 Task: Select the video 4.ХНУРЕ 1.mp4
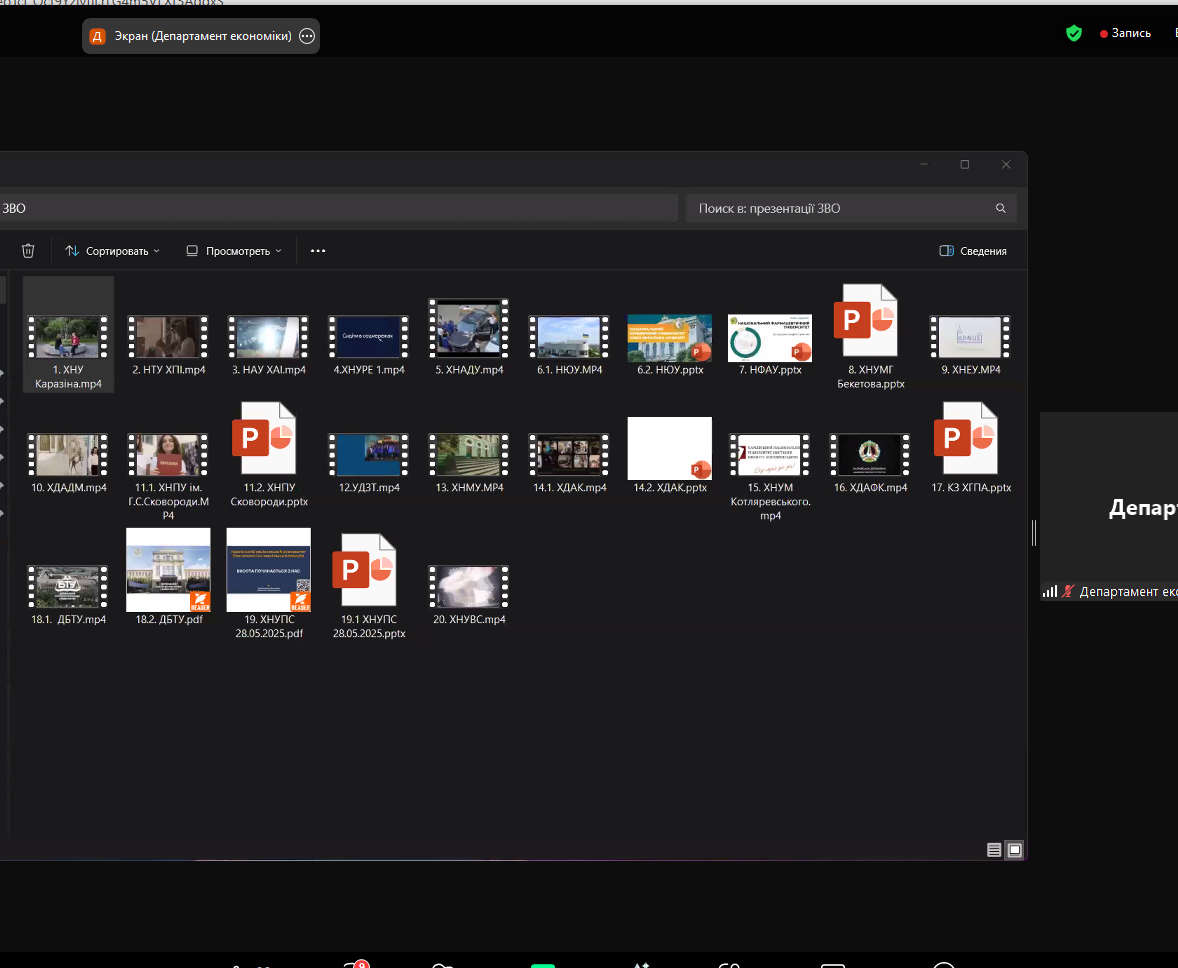click(x=368, y=344)
